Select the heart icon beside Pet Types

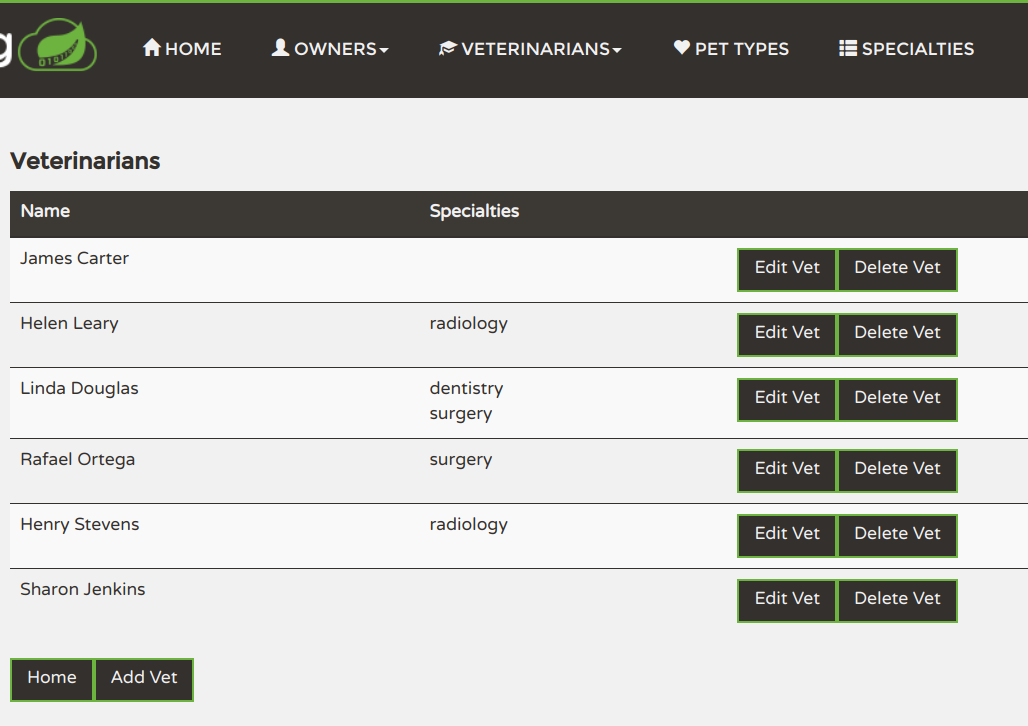click(681, 46)
